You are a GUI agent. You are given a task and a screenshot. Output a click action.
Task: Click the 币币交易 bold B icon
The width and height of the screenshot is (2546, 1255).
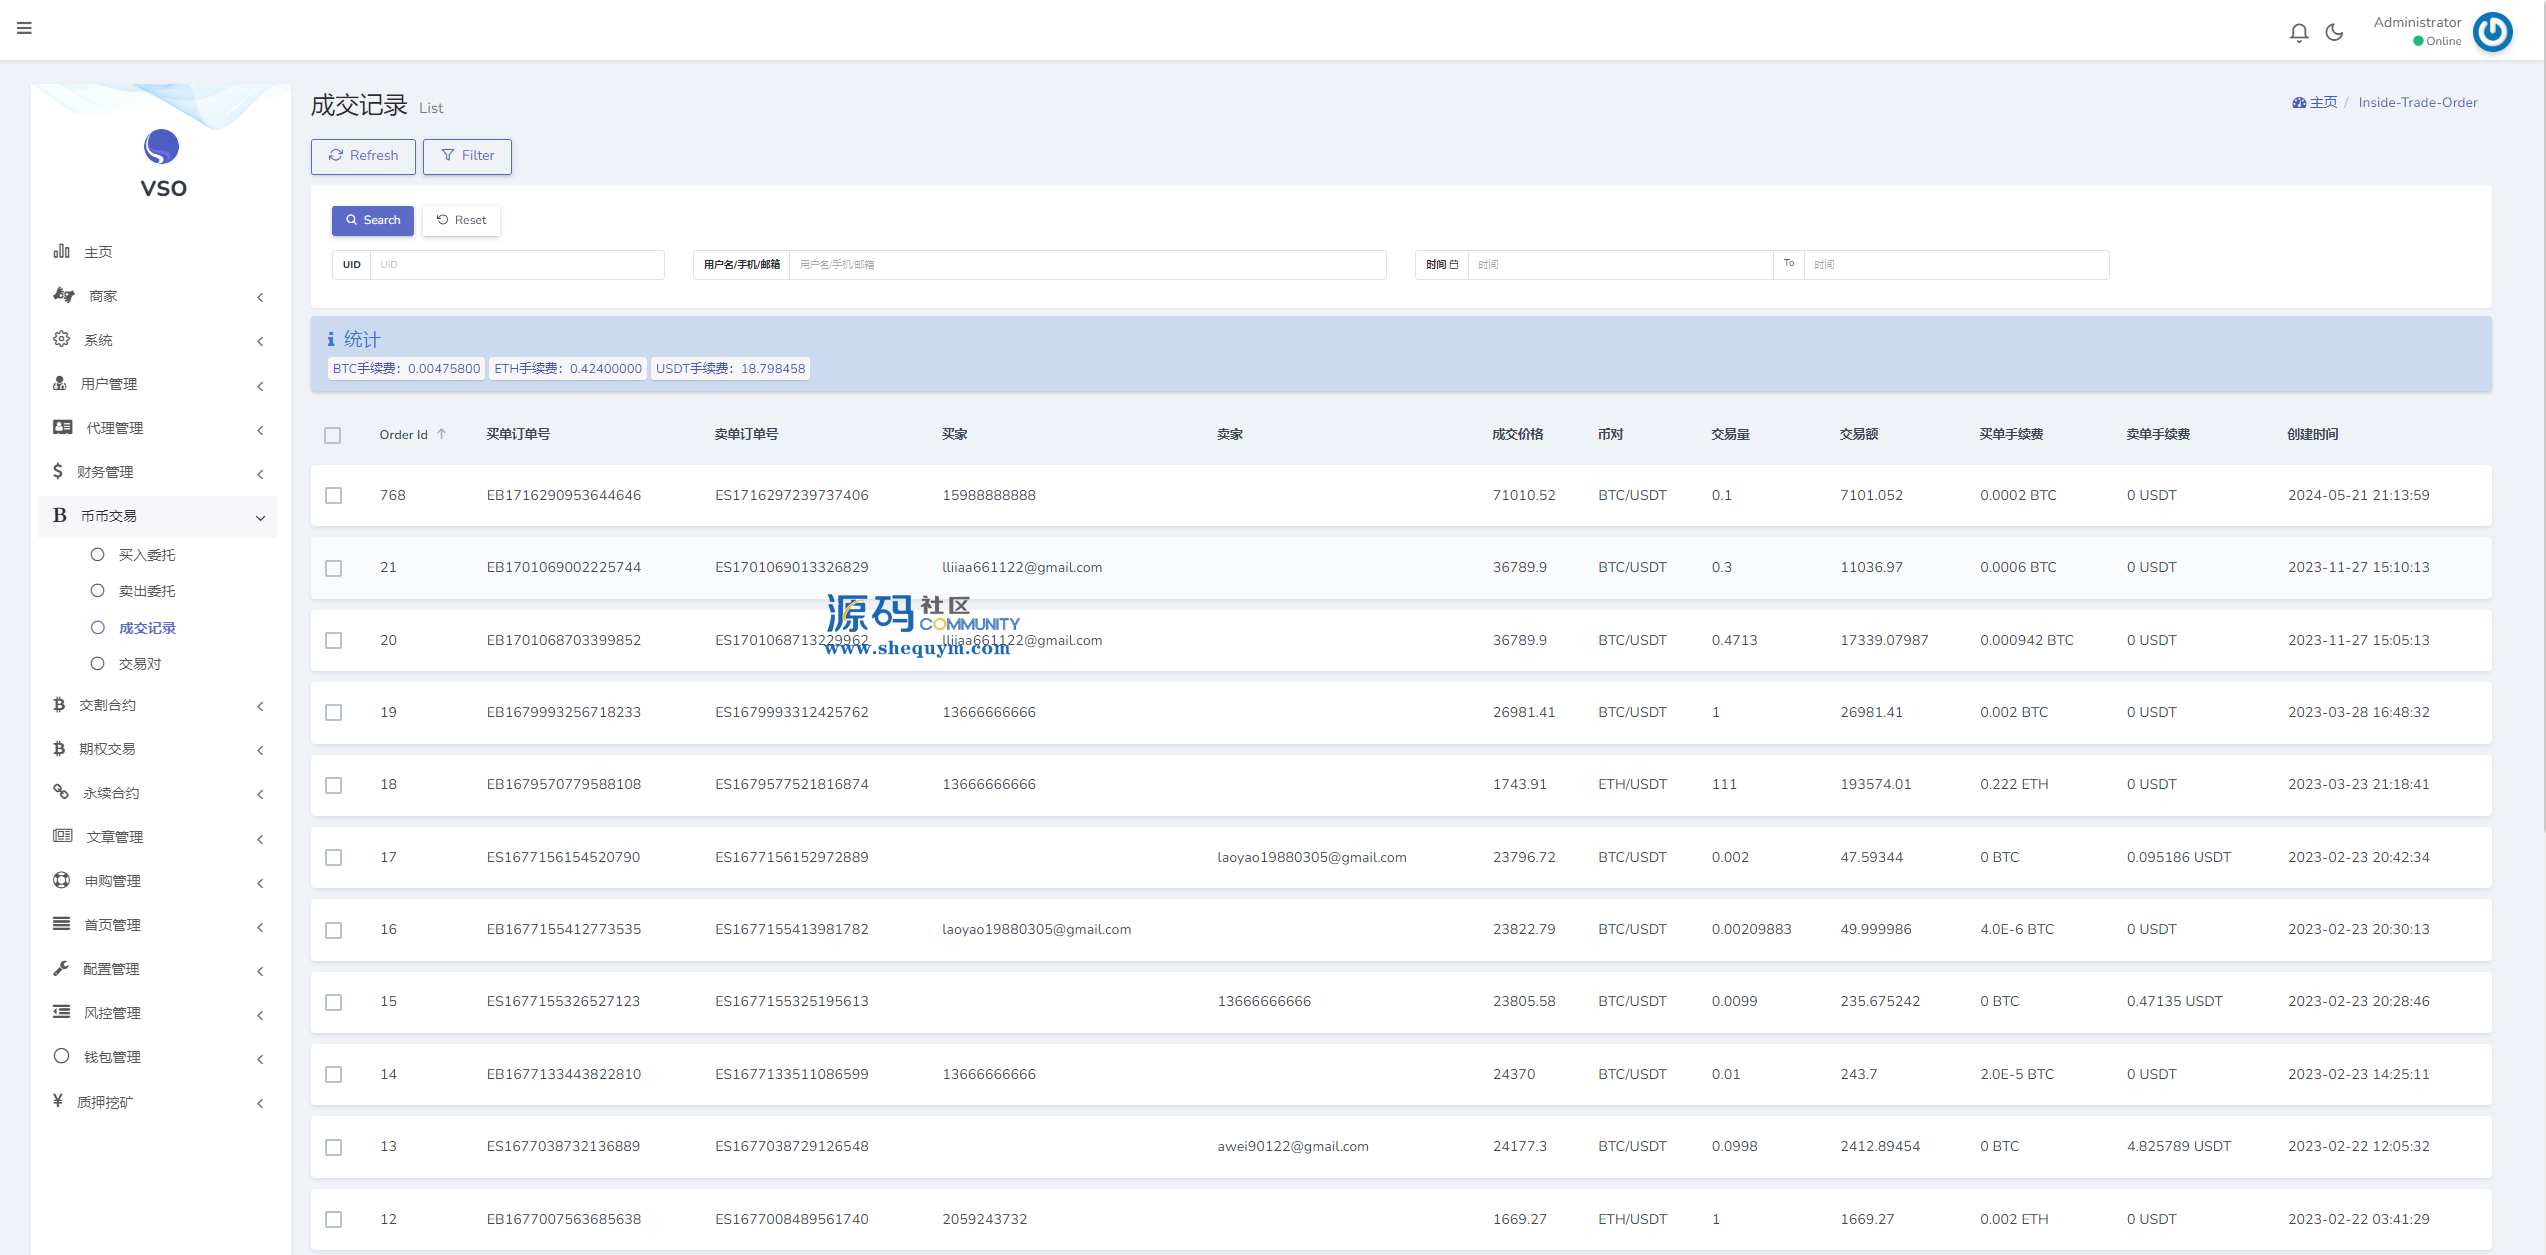point(60,515)
